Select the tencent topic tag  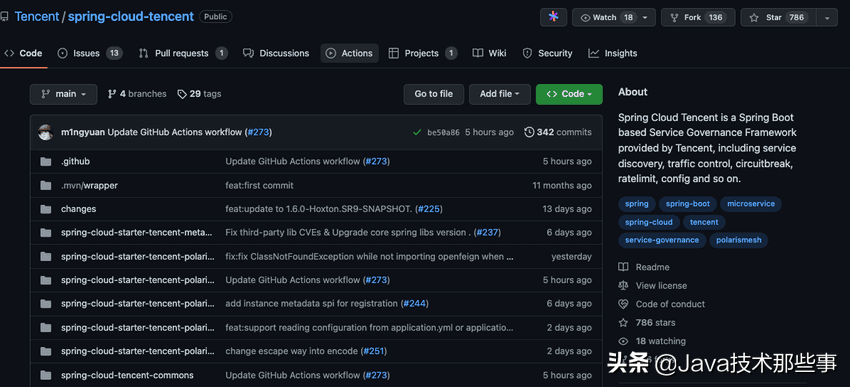(704, 222)
